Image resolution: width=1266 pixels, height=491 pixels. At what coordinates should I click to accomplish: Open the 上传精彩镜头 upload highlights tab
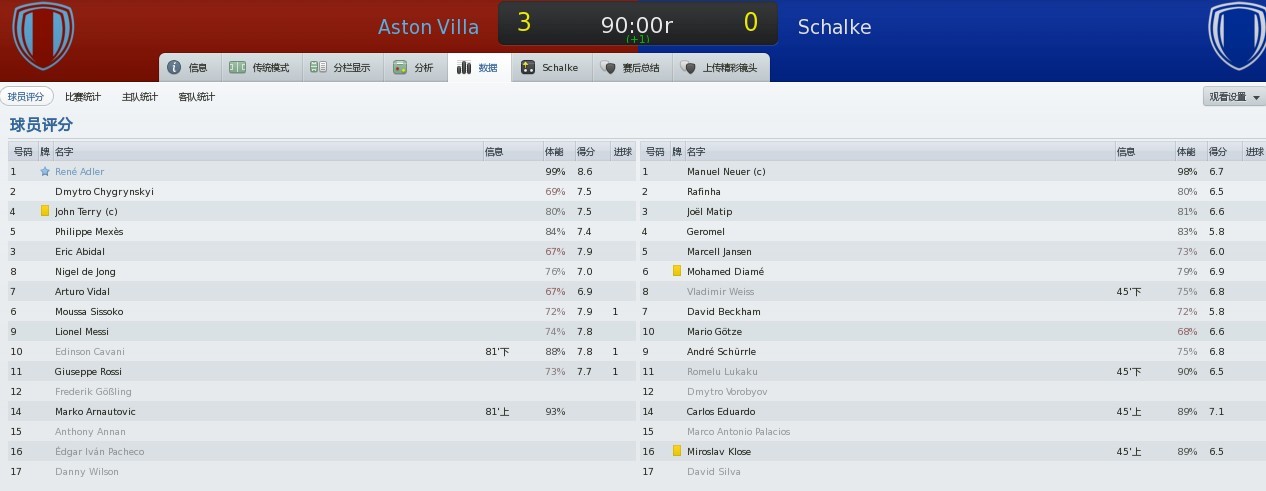tap(720, 68)
